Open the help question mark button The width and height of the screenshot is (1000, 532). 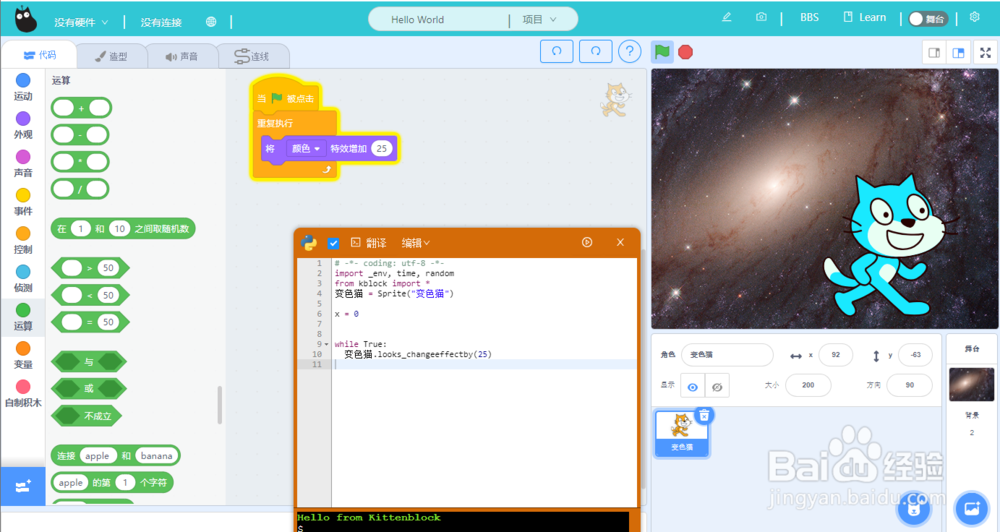coord(629,51)
